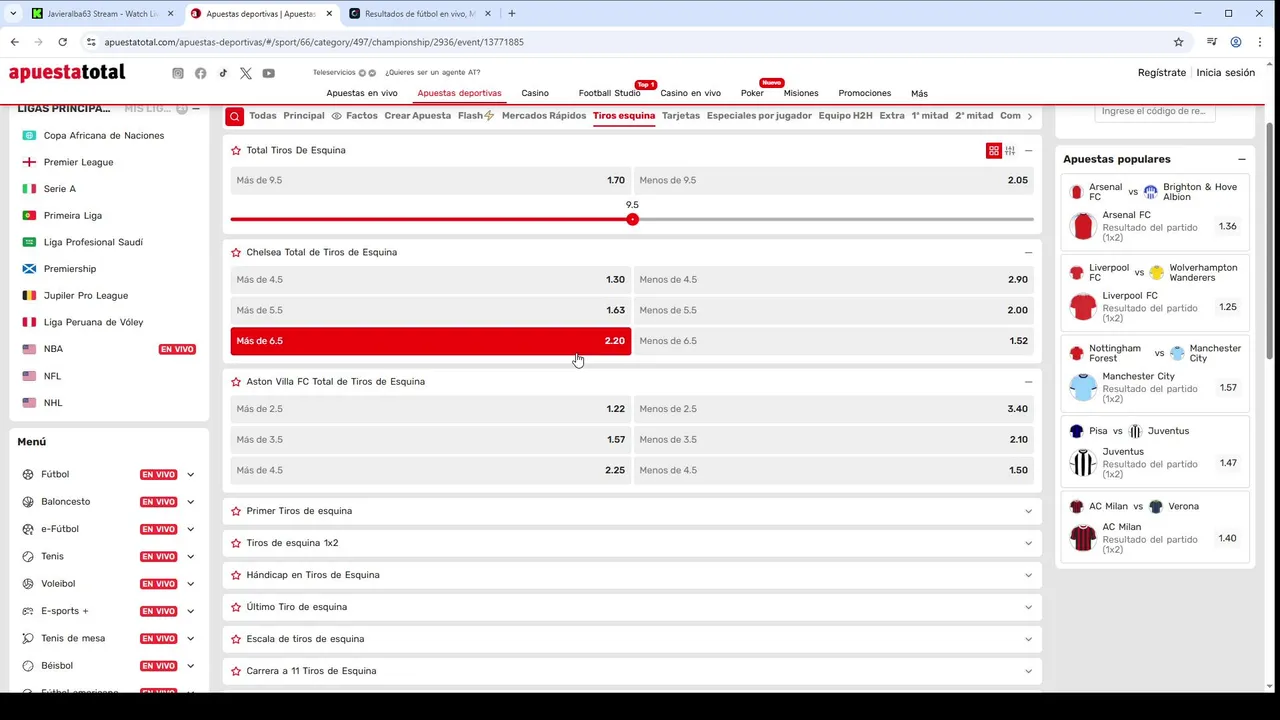Open the Casino navigation item

535,93
